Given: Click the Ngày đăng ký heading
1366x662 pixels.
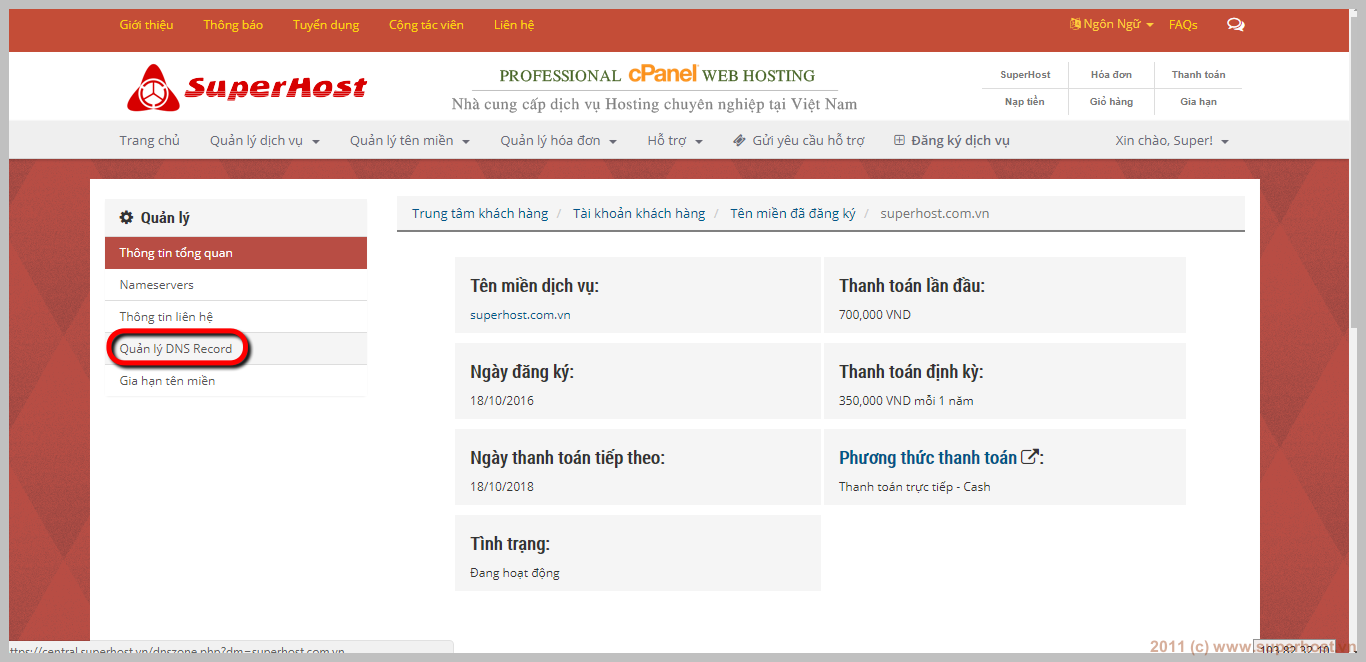Looking at the screenshot, I should (x=522, y=372).
